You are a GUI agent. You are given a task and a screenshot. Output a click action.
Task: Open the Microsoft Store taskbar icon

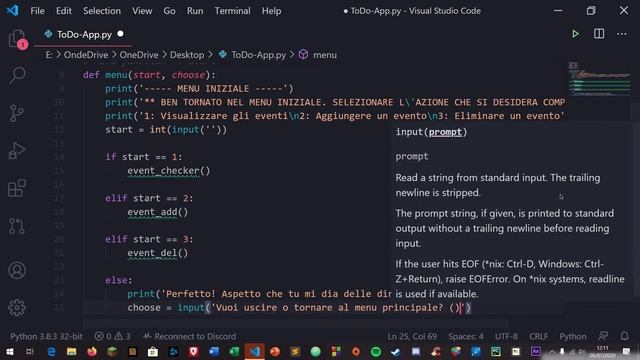153,351
